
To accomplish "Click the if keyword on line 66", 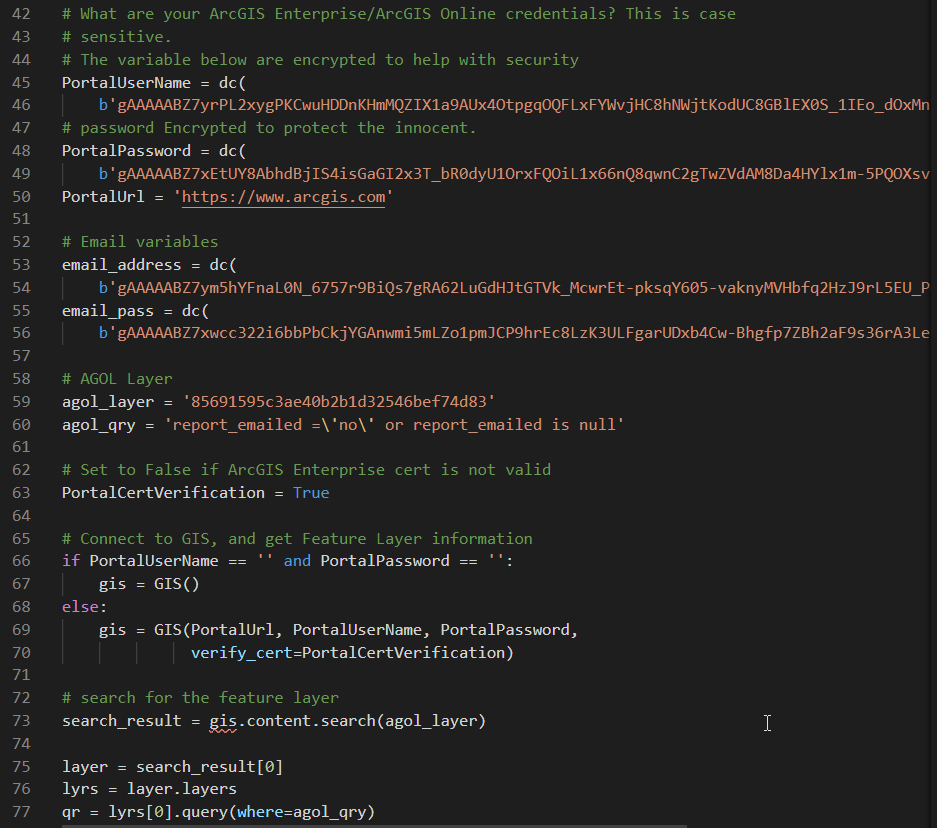I will (71, 561).
